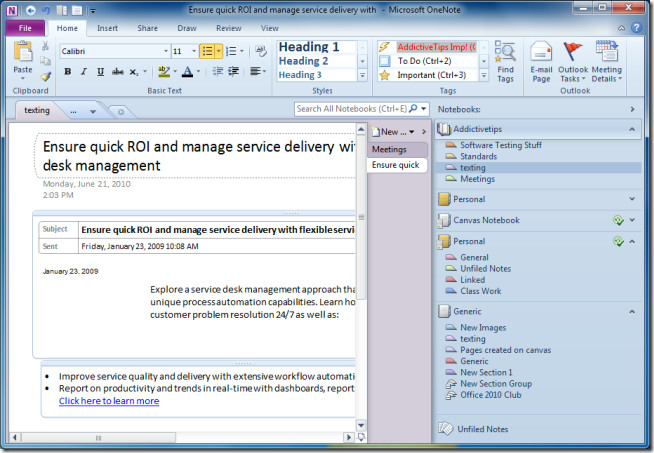Open the File tab
Image resolution: width=654 pixels, height=453 pixels.
tap(25, 28)
